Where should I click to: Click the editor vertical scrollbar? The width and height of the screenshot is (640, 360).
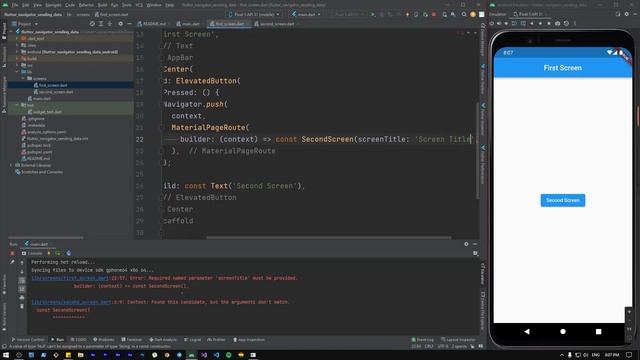coord(477,151)
